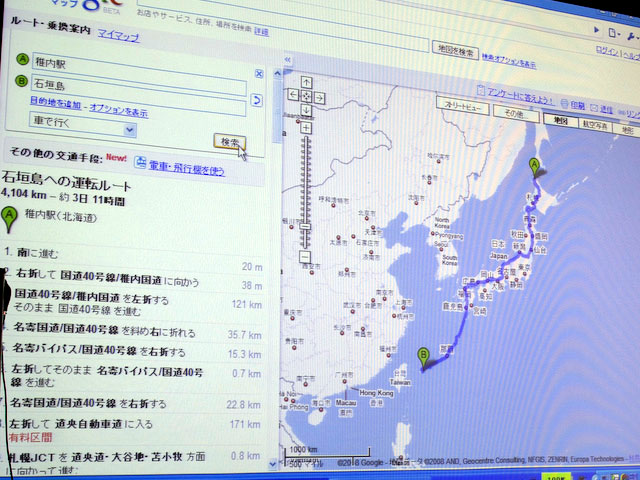This screenshot has height=480, width=640.
Task: Zoom in with the plus button
Action: (x=306, y=128)
